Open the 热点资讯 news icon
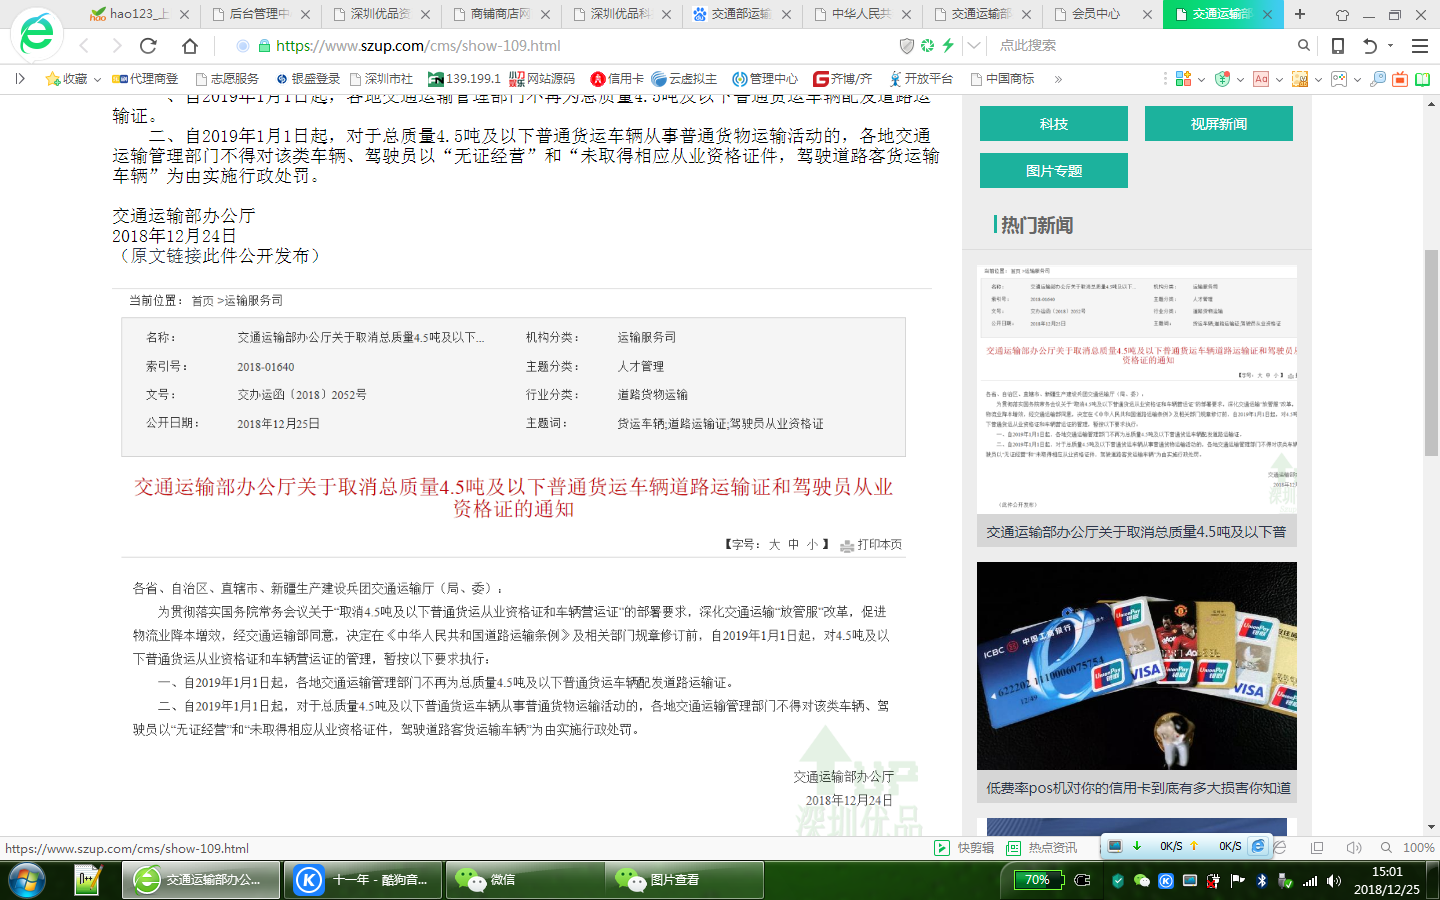 [x=1041, y=848]
